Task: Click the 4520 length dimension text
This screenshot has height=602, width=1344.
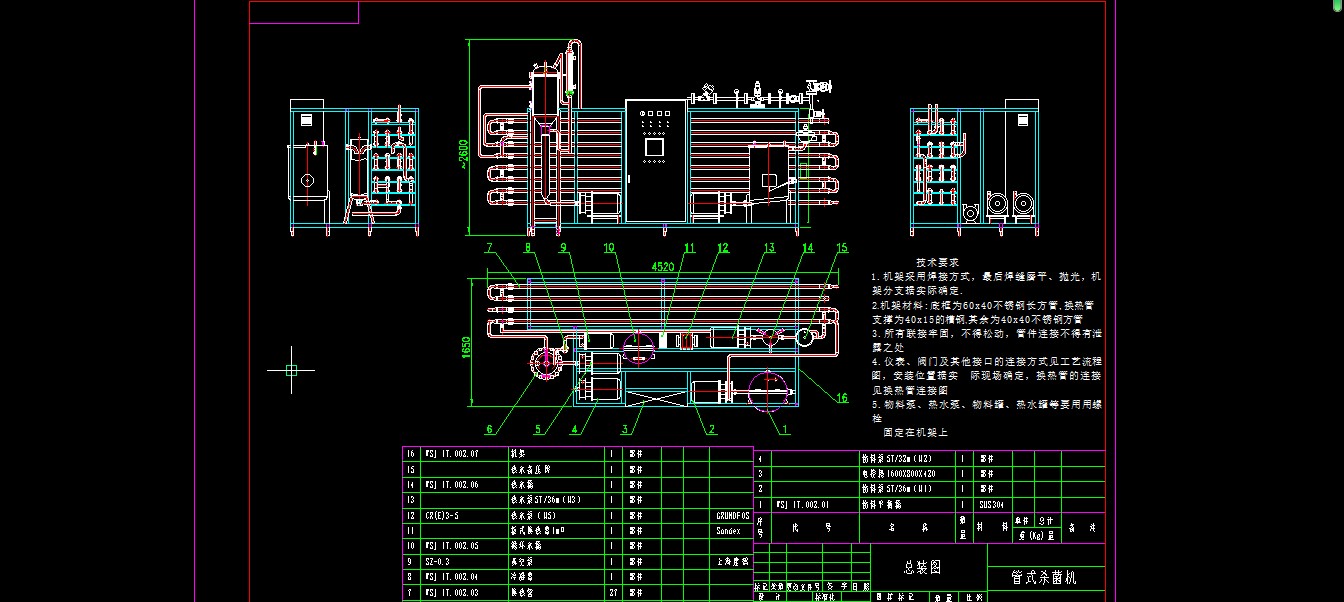Action: click(662, 267)
